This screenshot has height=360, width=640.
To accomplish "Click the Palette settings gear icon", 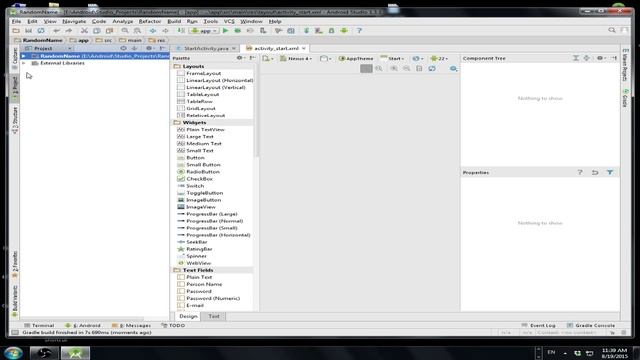I will pos(240,58).
